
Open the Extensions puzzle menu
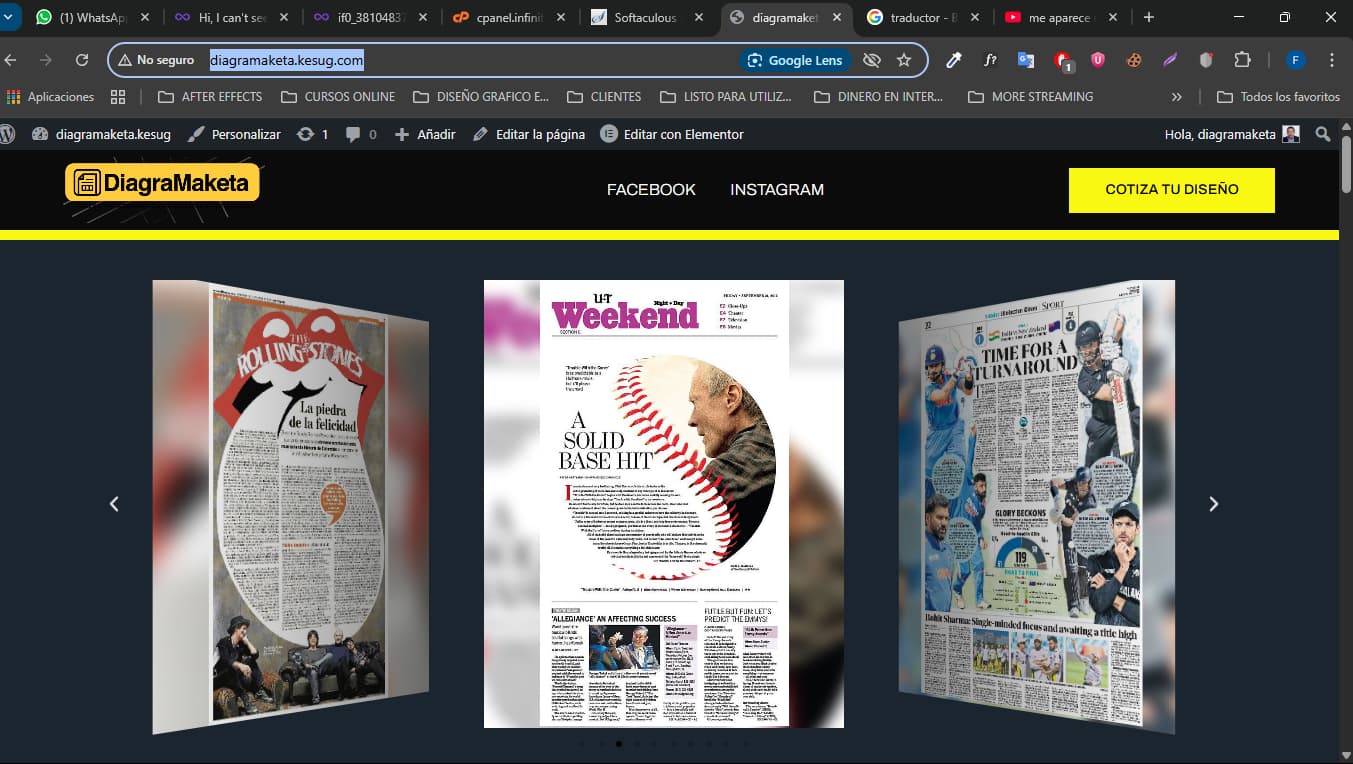click(x=1242, y=60)
